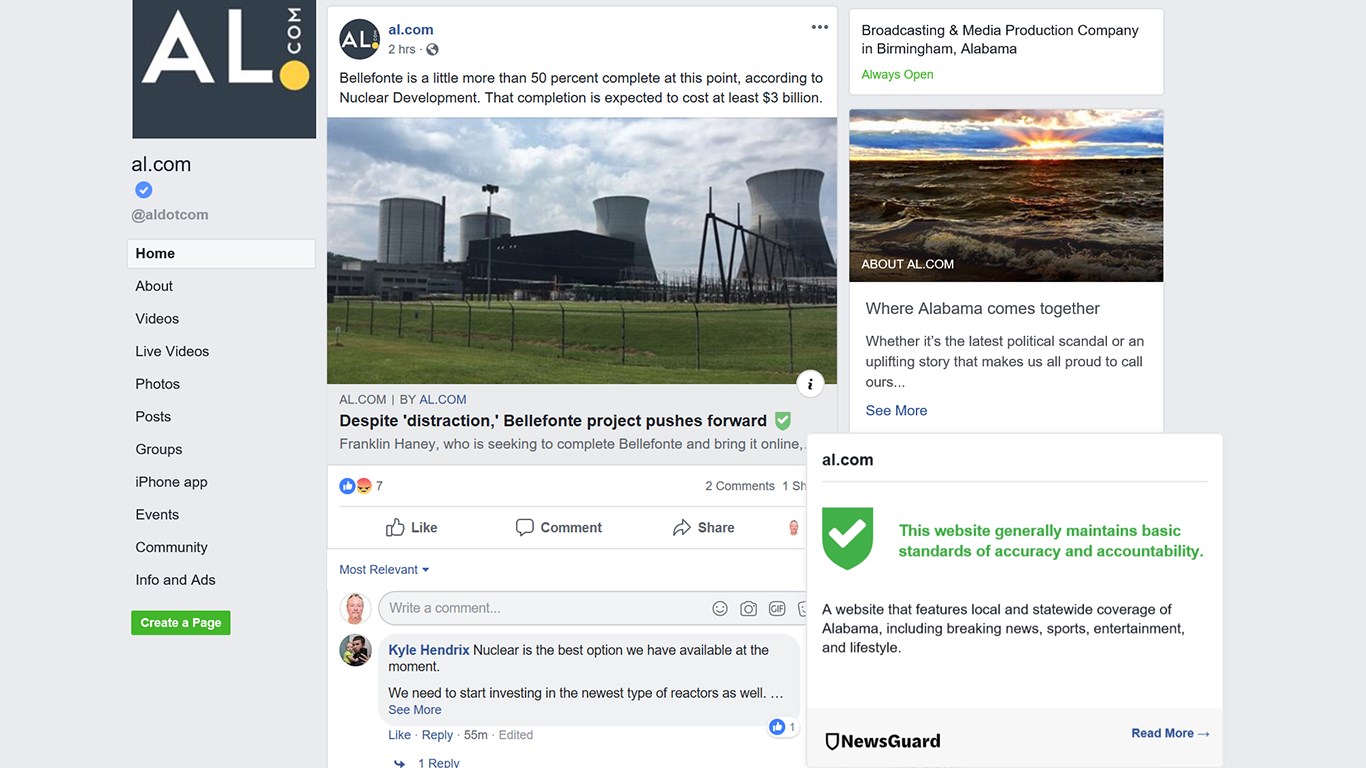This screenshot has height=768, width=1366.
Task: Insert an emoji in the comment box
Action: (x=720, y=608)
